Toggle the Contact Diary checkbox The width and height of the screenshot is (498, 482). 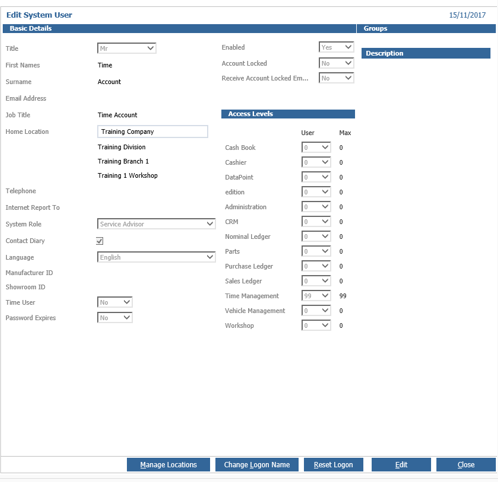100,241
